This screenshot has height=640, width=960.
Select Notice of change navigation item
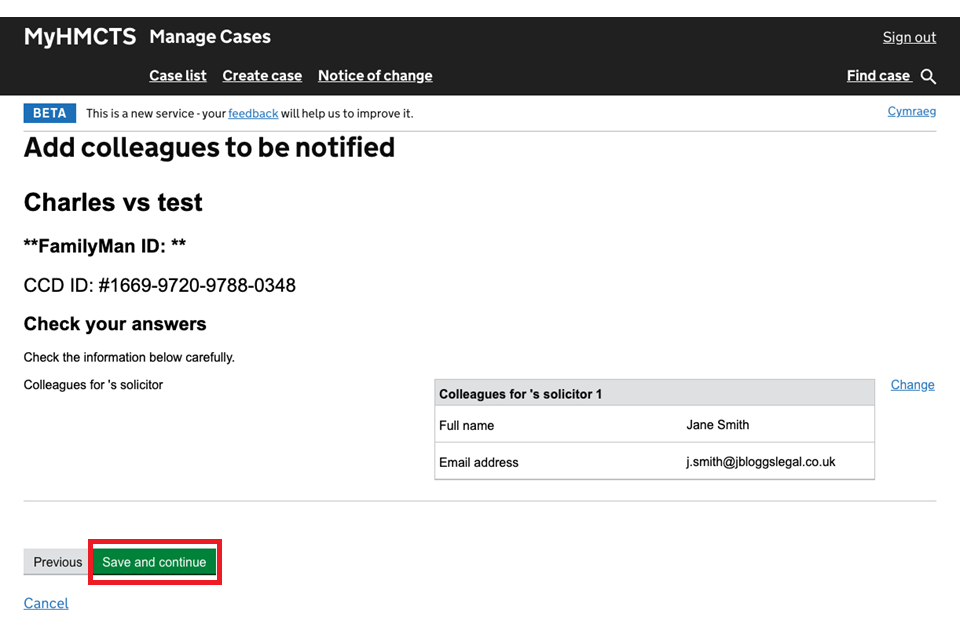(375, 76)
